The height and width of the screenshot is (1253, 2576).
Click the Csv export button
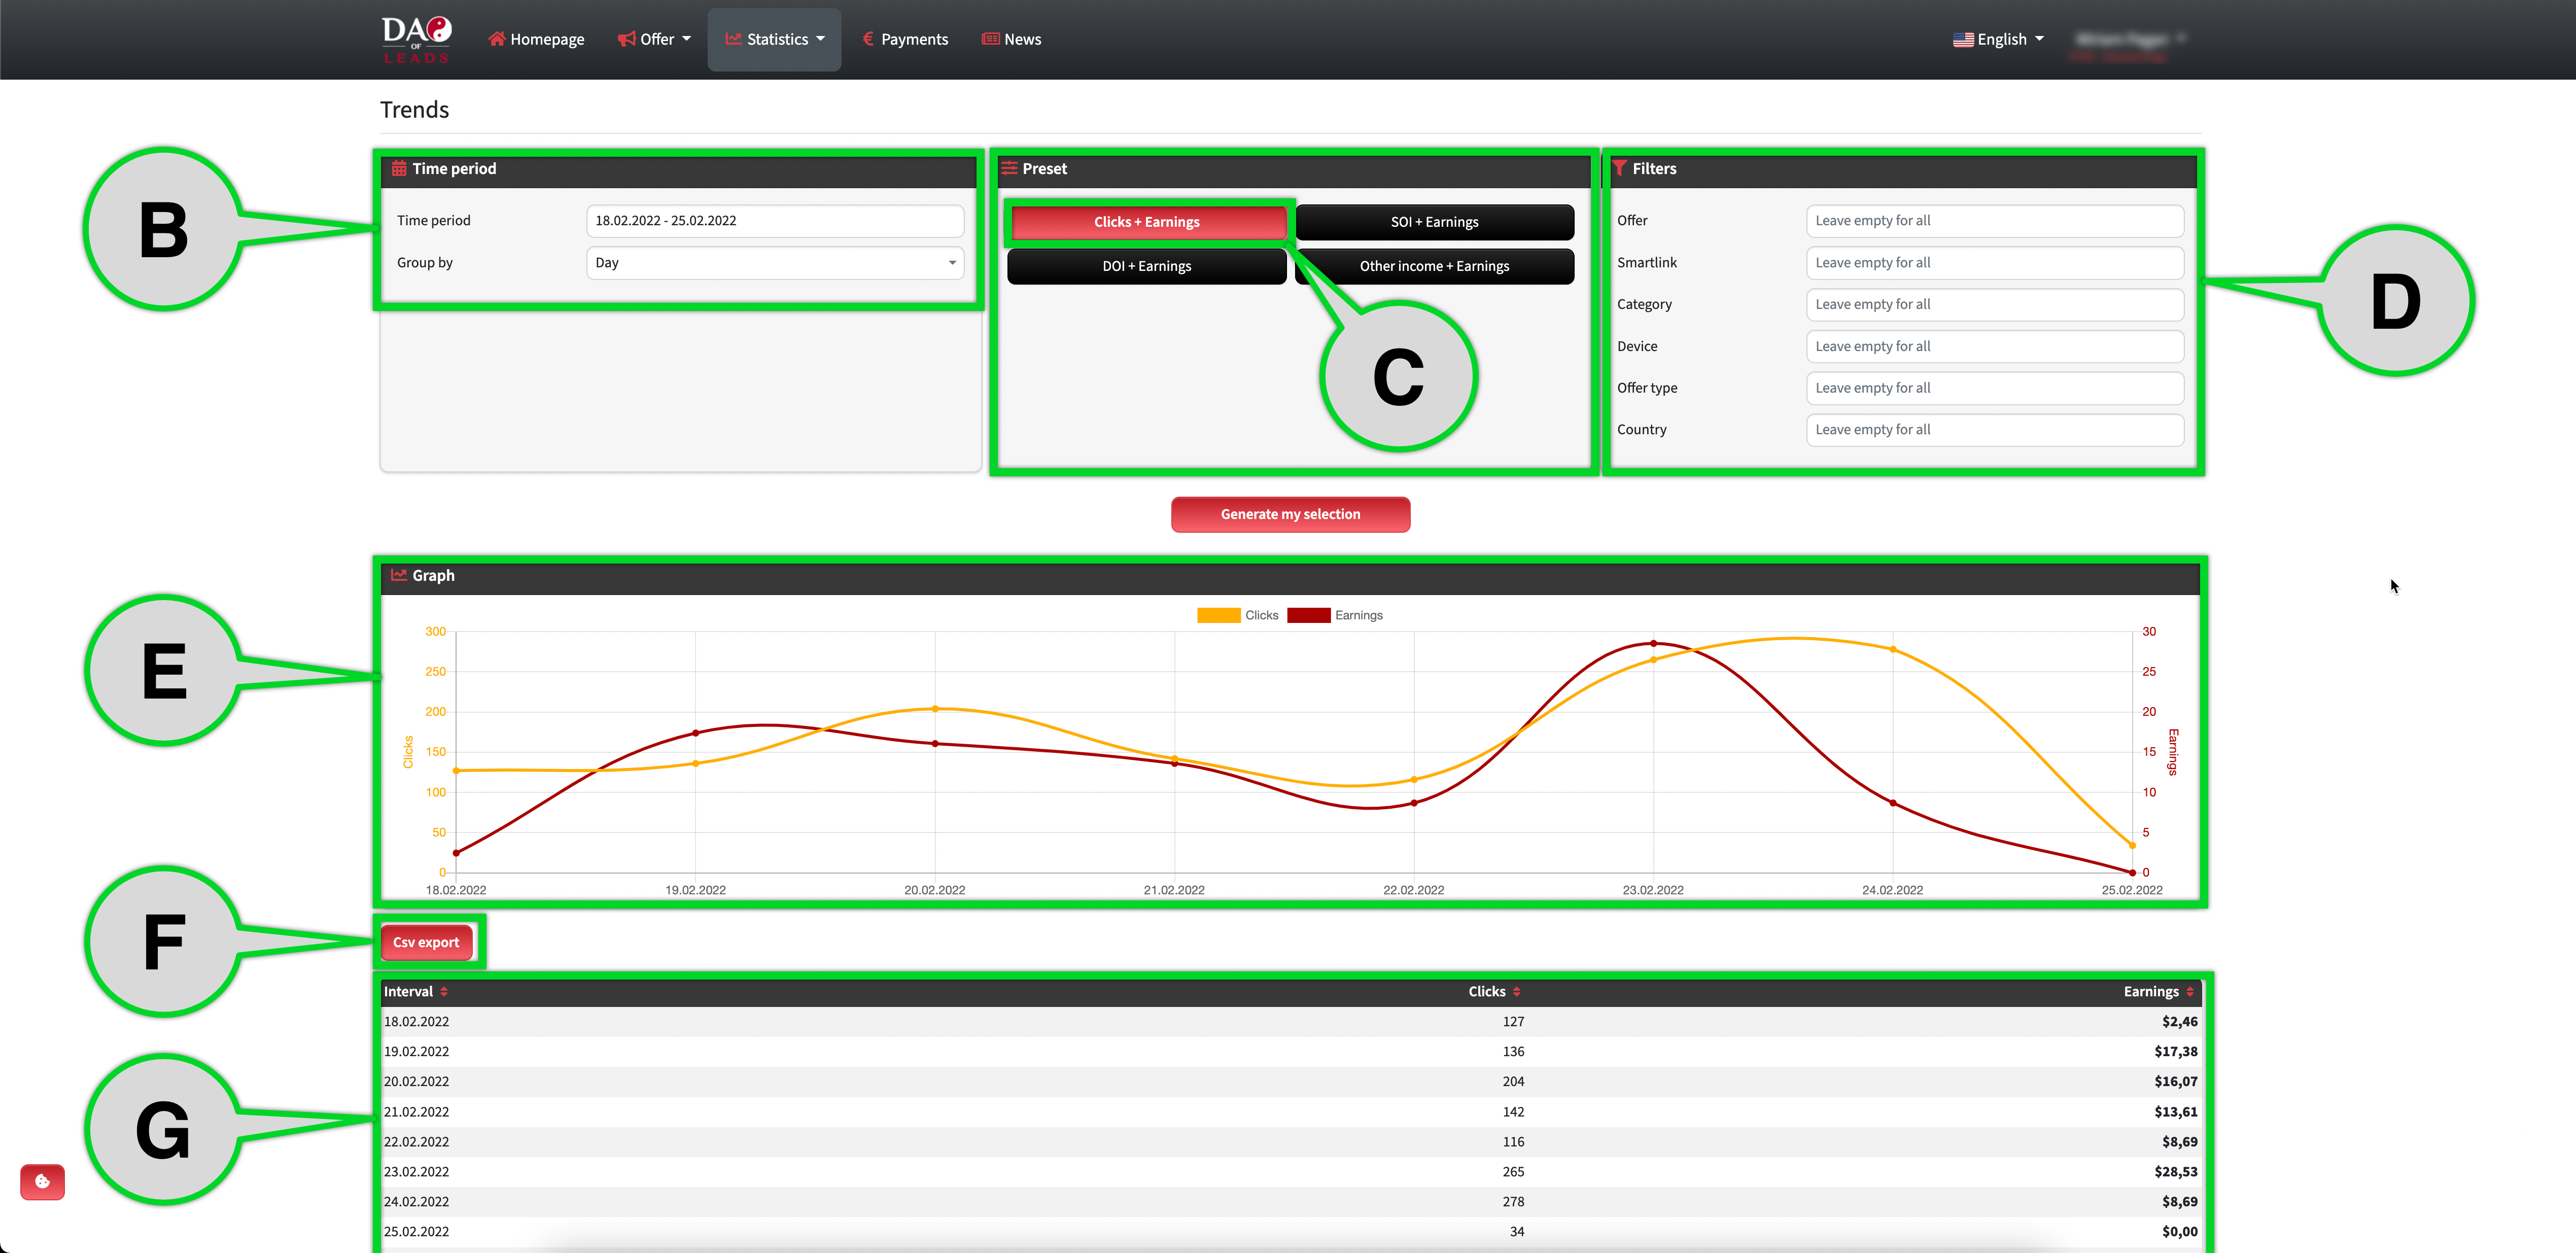426,942
